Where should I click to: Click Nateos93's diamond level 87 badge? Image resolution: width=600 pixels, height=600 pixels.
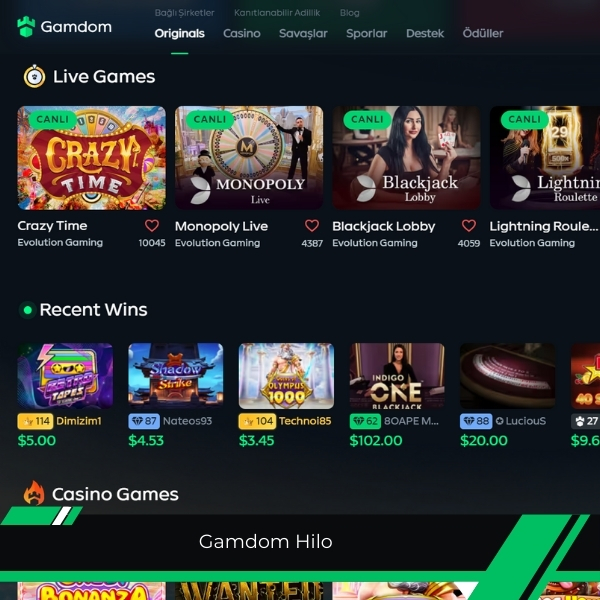point(143,421)
